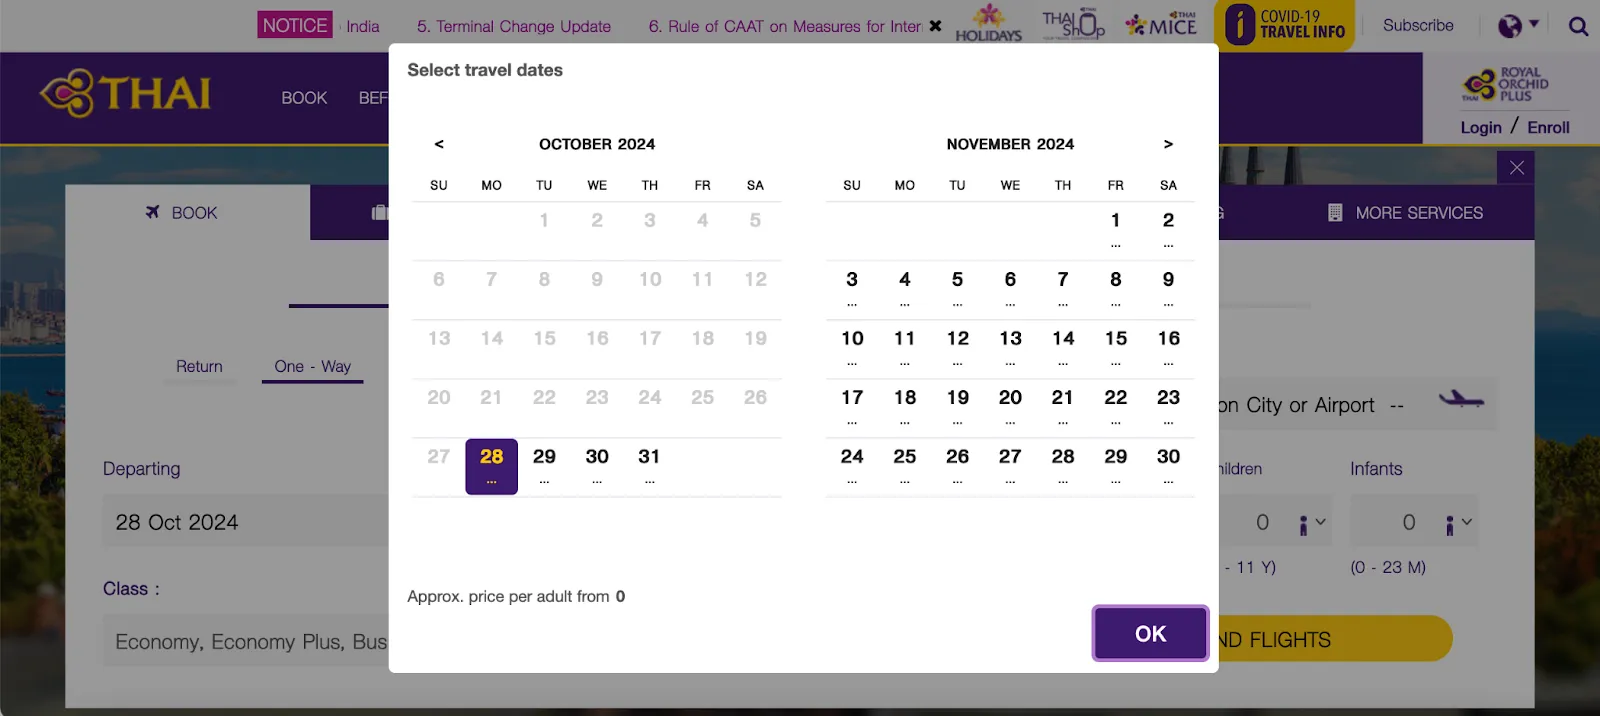Open the Class selection dropdown
1600x716 pixels.
pos(246,641)
